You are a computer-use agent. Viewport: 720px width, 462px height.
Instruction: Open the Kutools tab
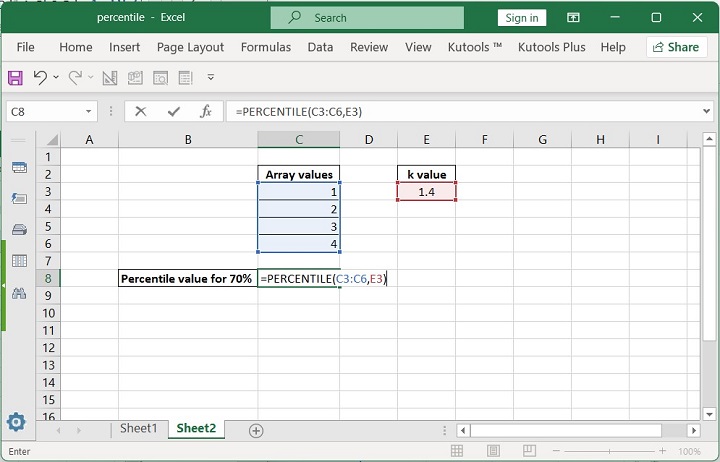pos(475,47)
